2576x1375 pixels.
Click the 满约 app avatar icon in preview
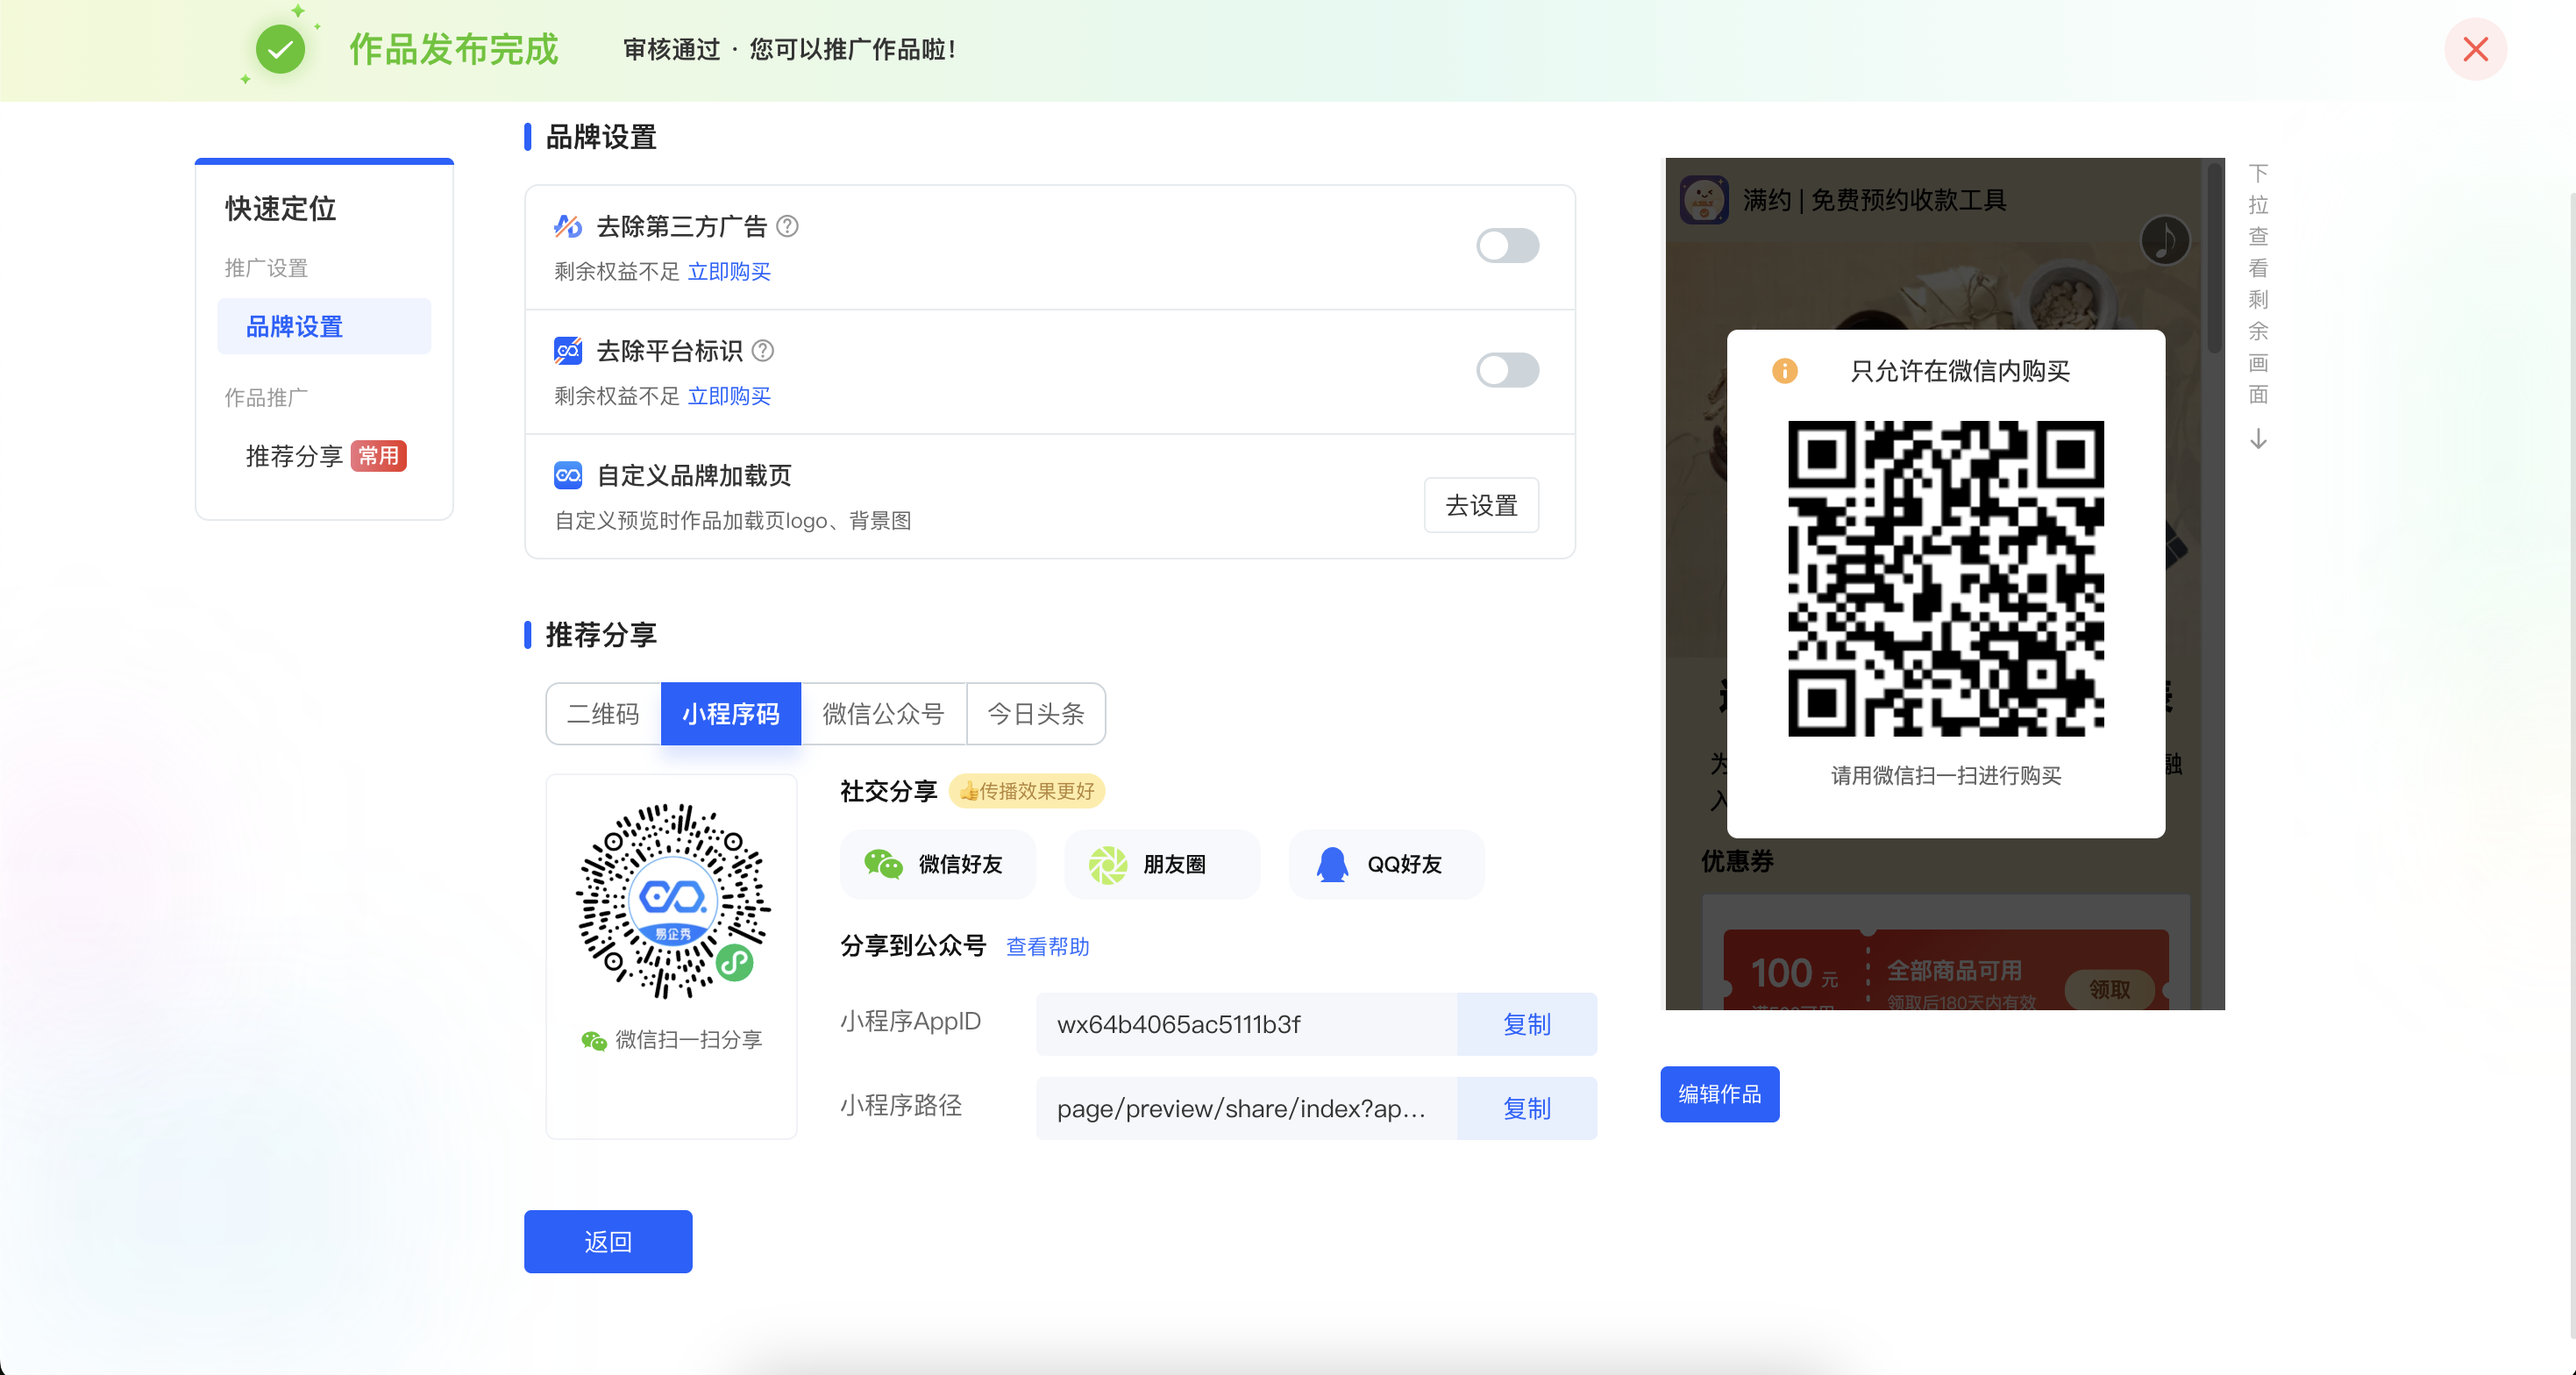1704,200
